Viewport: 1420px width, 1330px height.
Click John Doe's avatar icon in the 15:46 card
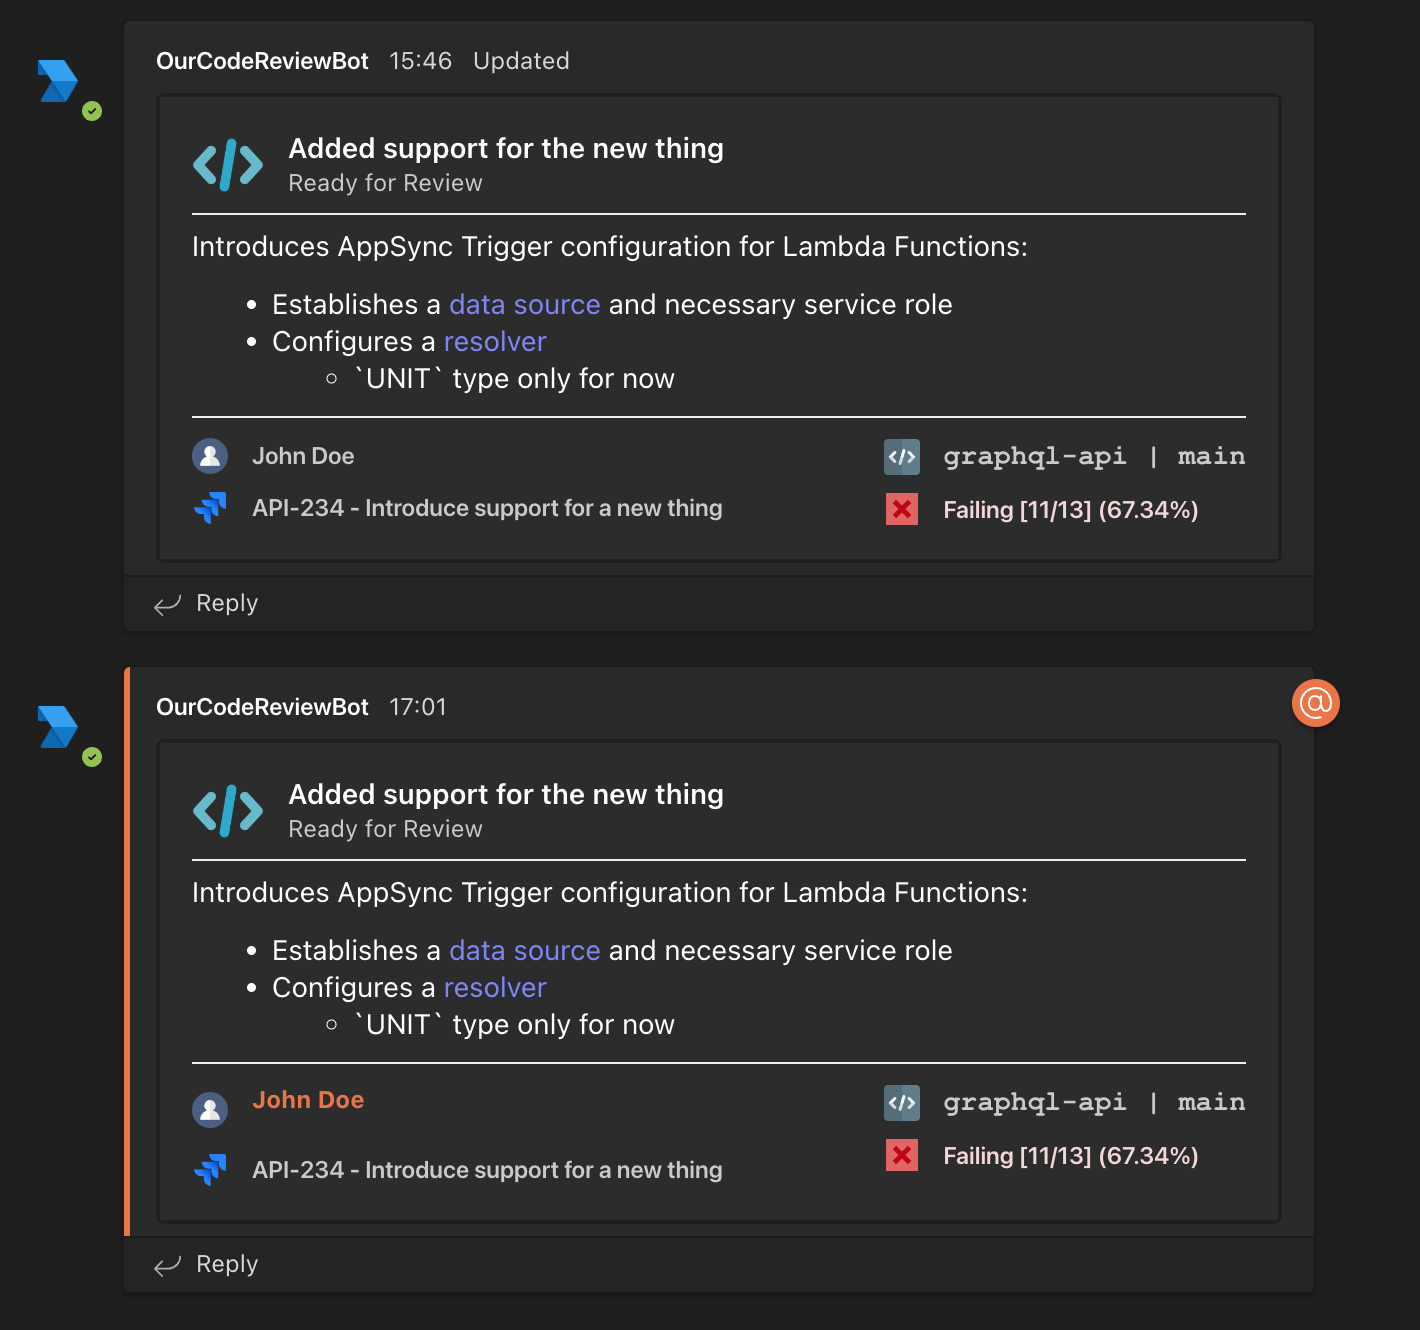(210, 456)
